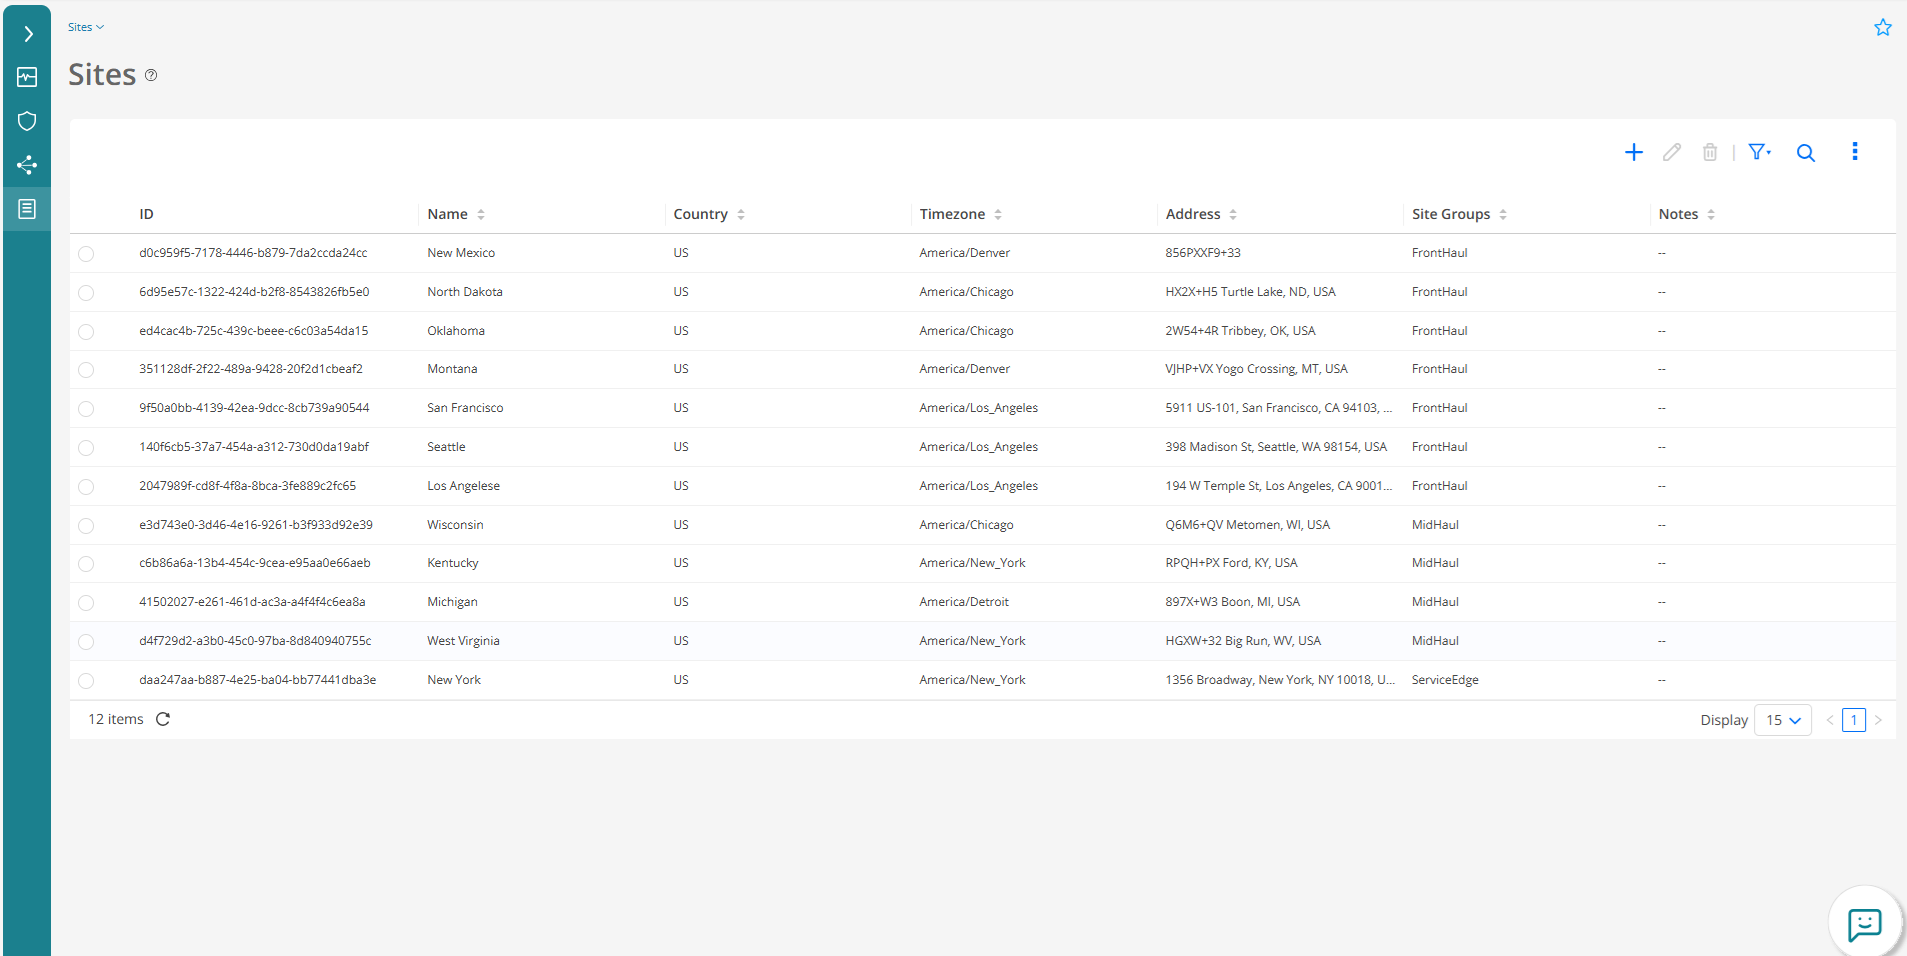This screenshot has width=1907, height=956.
Task: Select the Montana row radio button
Action: [86, 370]
